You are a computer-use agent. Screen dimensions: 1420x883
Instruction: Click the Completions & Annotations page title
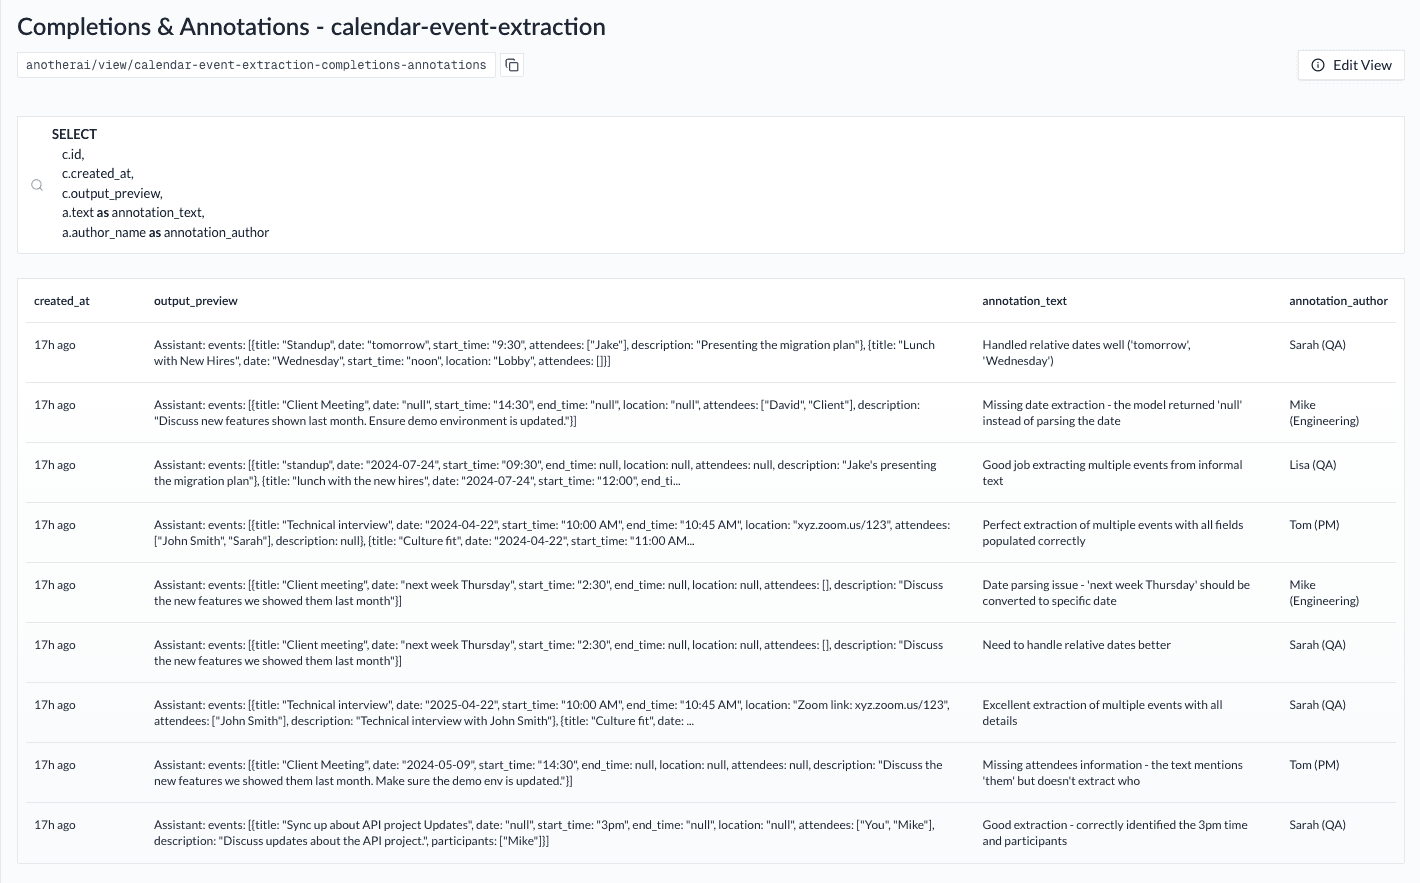[x=311, y=27]
